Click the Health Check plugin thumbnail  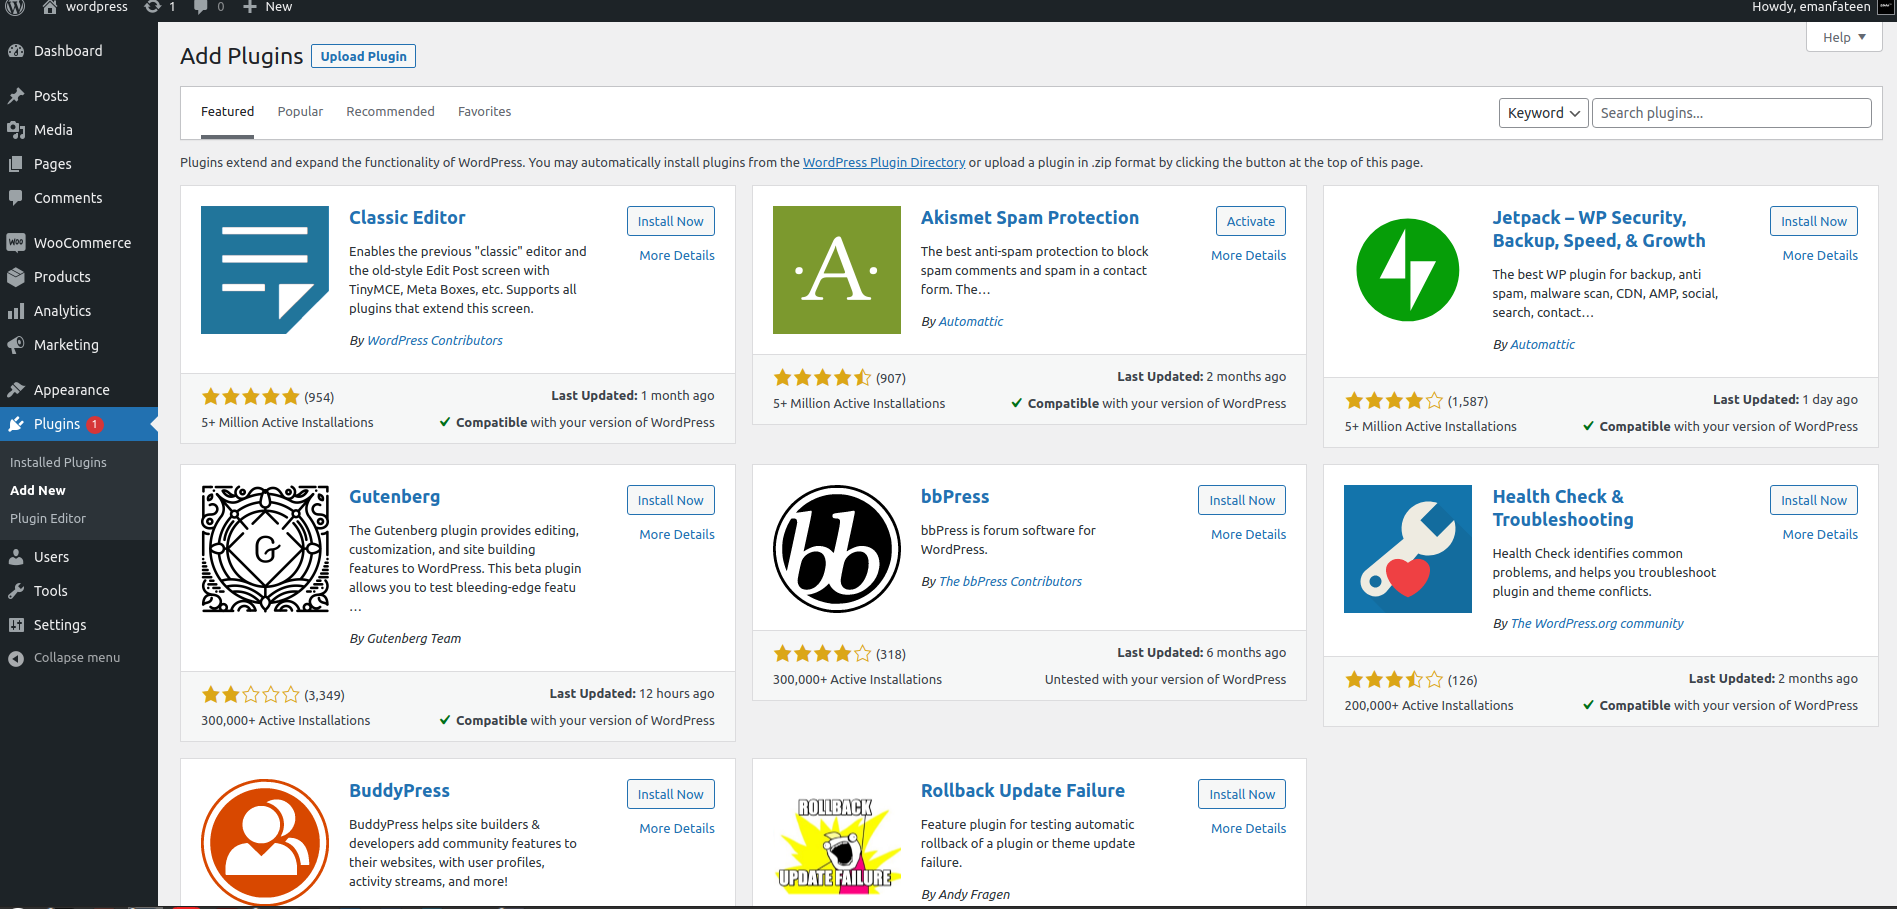(x=1408, y=549)
